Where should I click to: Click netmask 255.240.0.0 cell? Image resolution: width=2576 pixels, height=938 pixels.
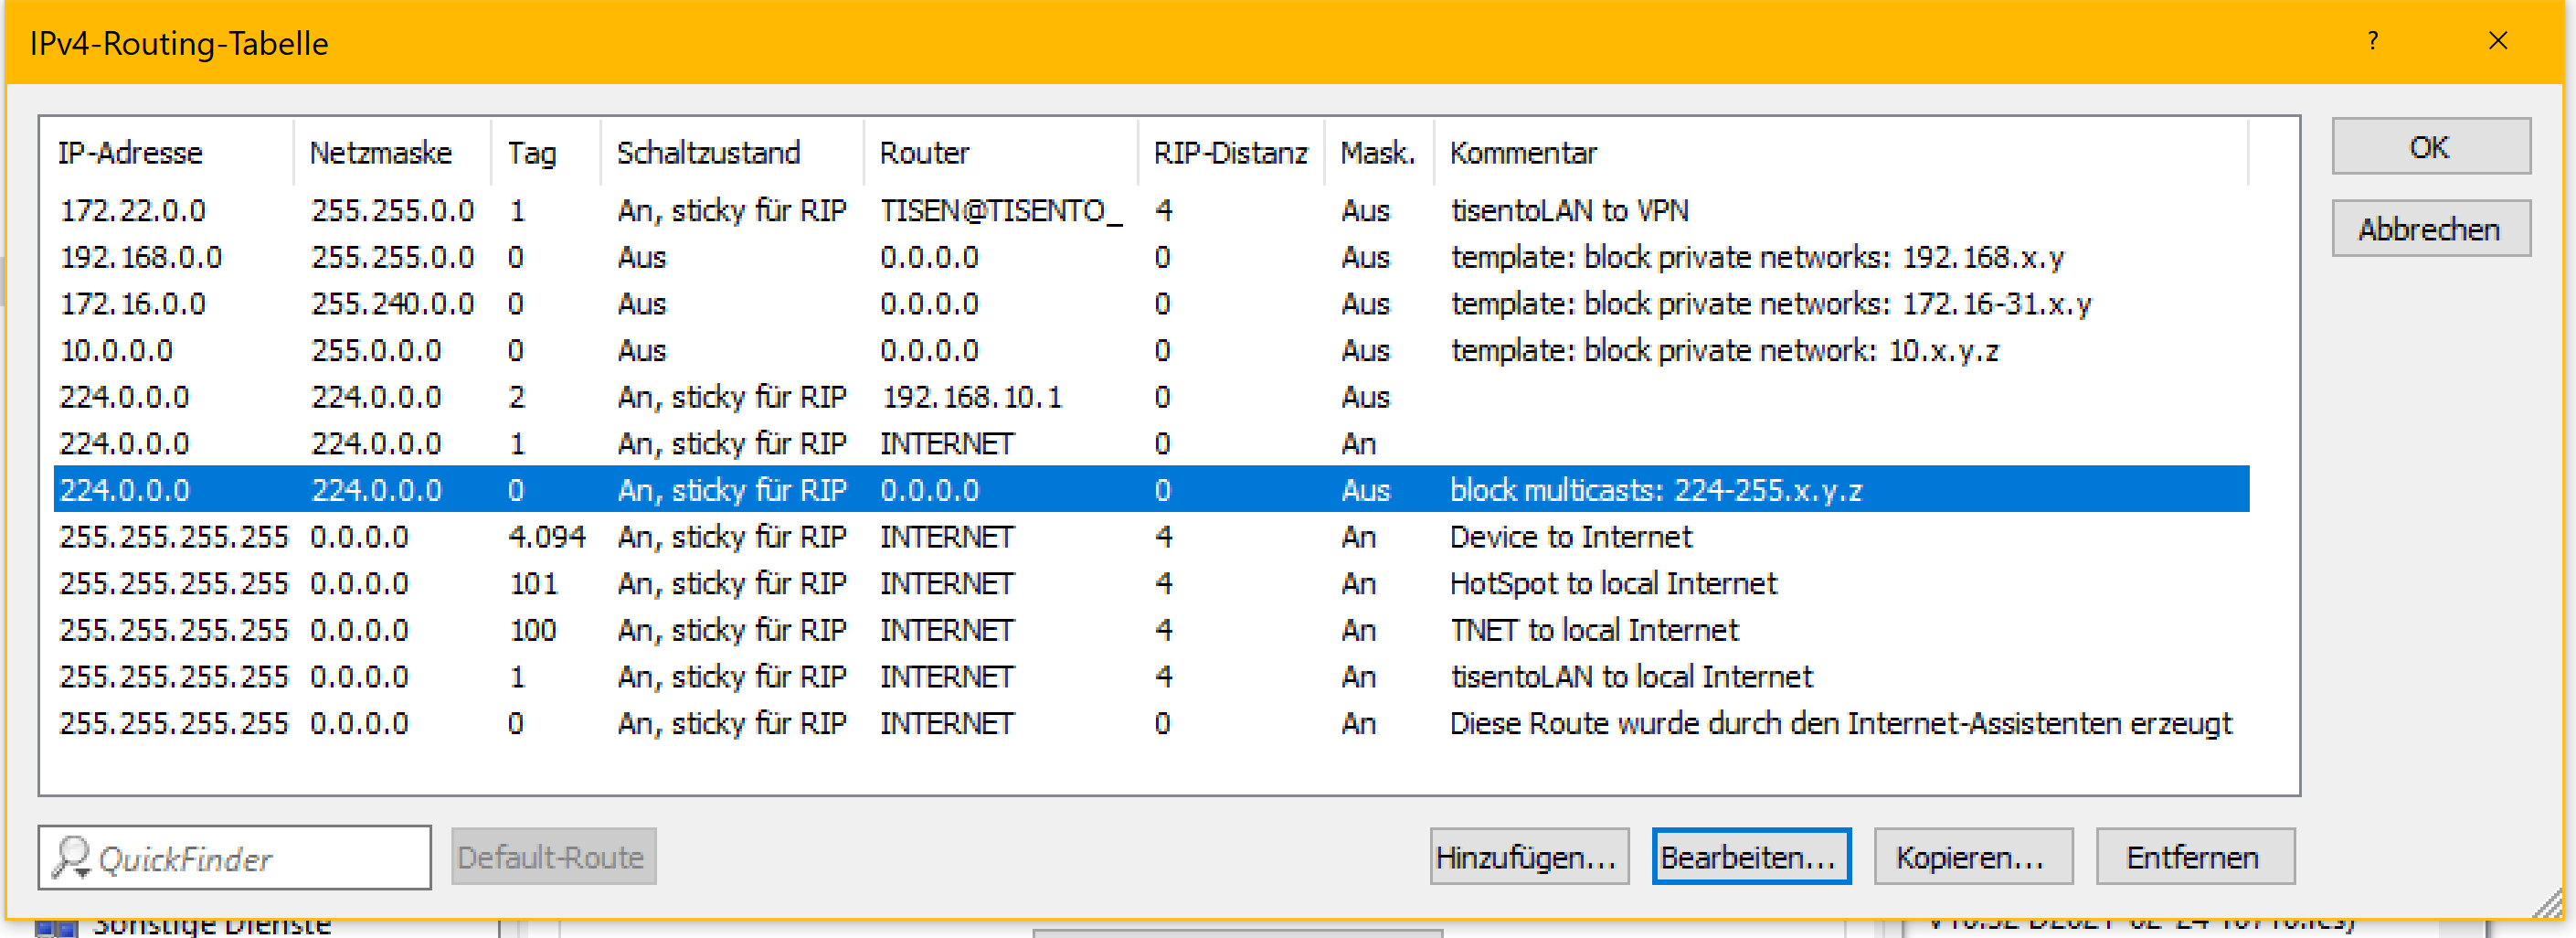(x=392, y=304)
